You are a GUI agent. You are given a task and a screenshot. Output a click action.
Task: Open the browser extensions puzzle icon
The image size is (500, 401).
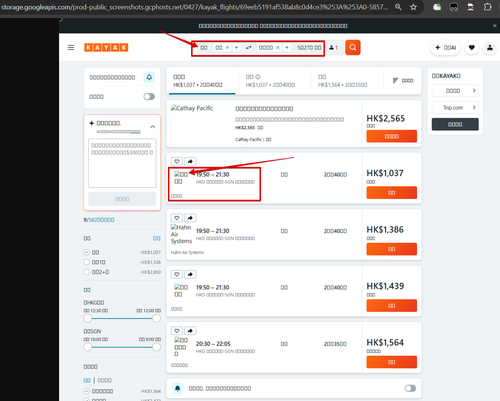click(488, 7)
